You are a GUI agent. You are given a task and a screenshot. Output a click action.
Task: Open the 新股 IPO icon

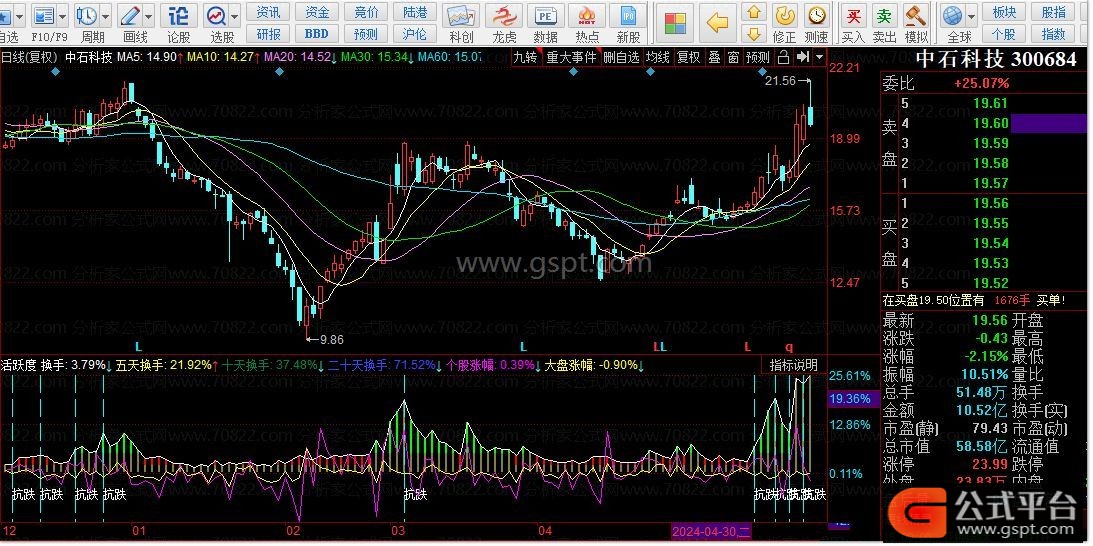point(628,16)
